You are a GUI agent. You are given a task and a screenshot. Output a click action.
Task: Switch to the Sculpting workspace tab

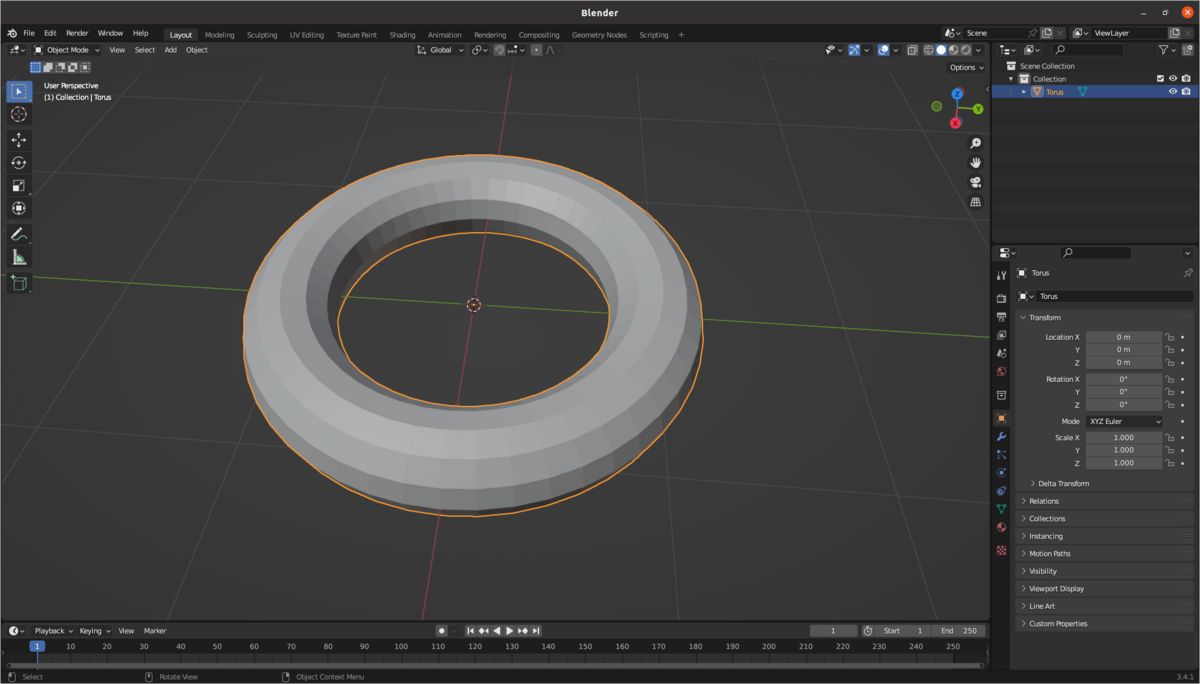point(262,35)
